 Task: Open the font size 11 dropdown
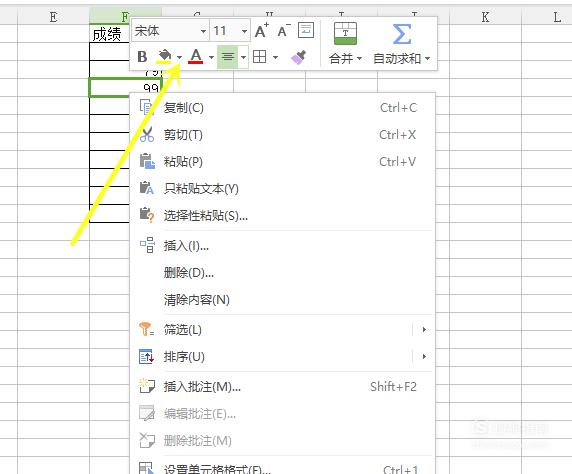pos(244,31)
